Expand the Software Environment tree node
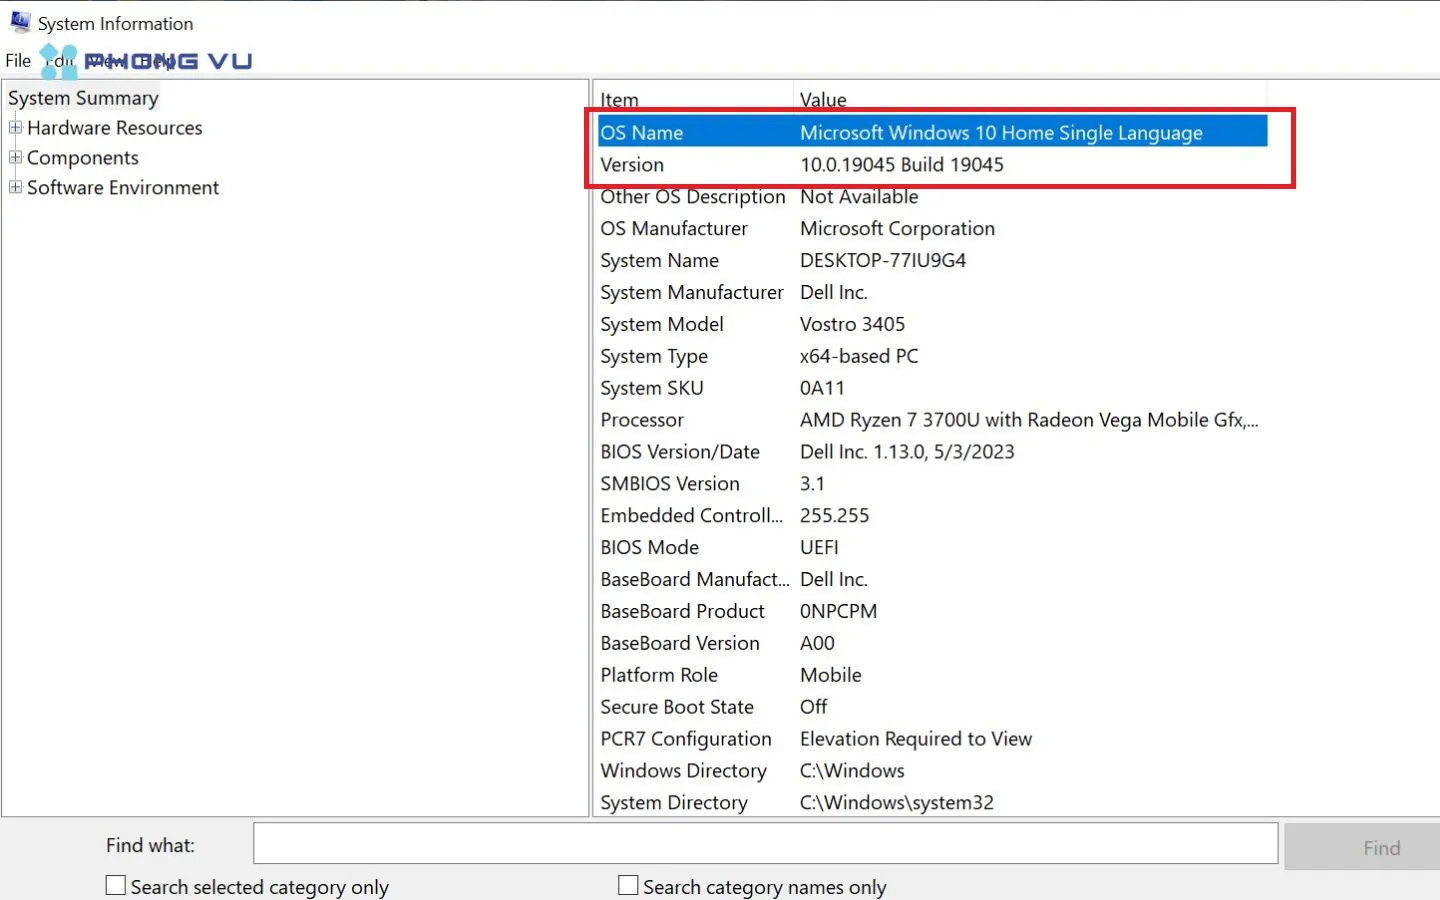Image resolution: width=1440 pixels, height=900 pixels. click(15, 188)
